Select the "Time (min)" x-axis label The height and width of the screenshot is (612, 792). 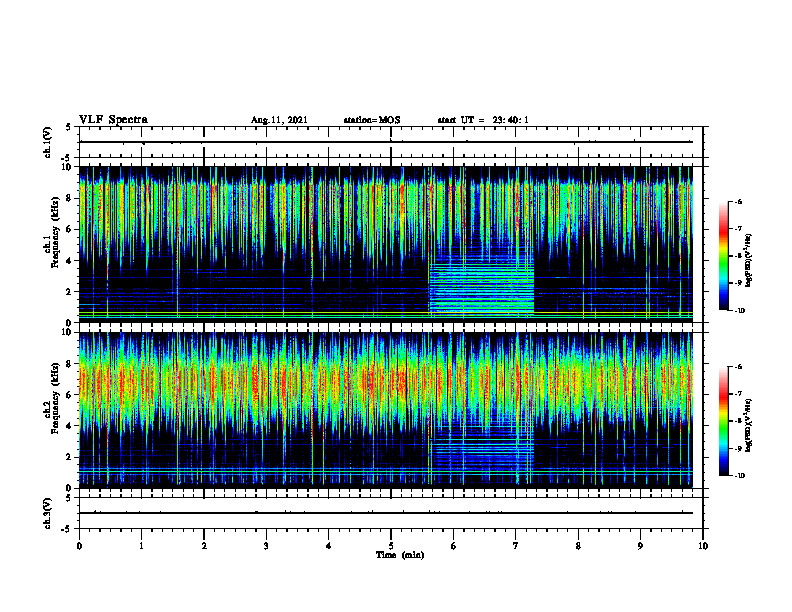(400, 555)
